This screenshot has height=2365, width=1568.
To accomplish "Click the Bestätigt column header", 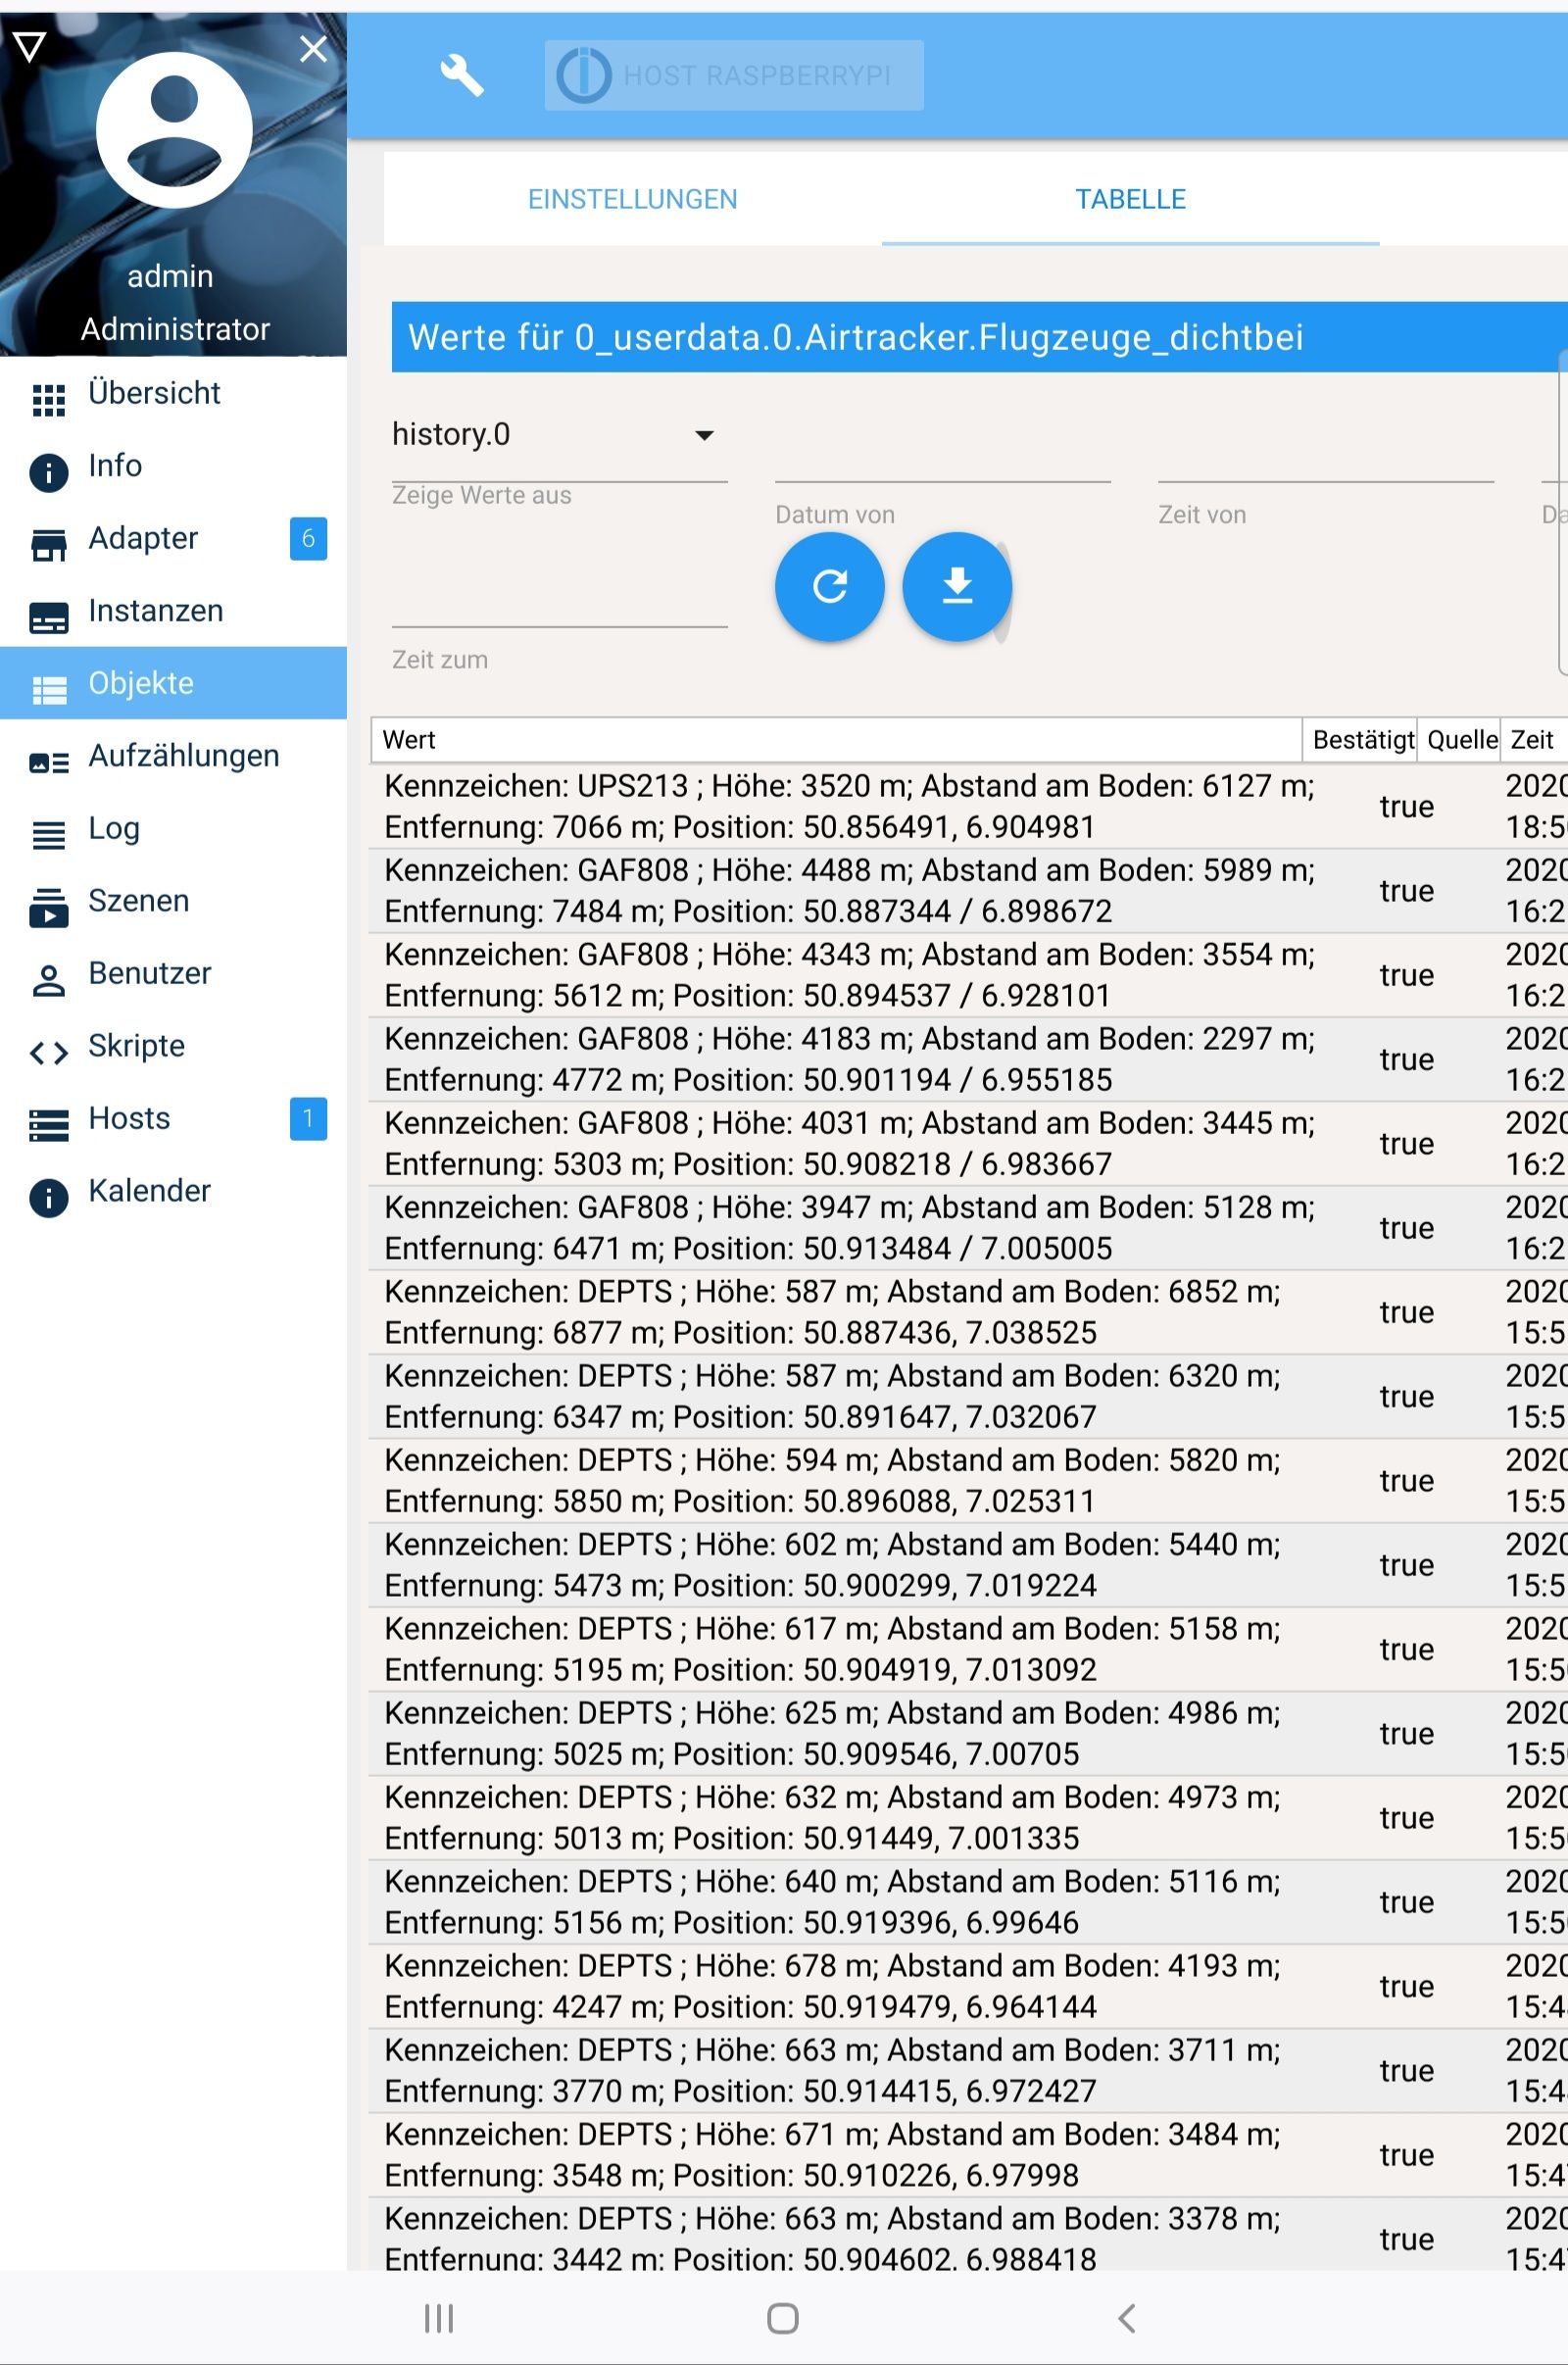I will pos(1359,740).
